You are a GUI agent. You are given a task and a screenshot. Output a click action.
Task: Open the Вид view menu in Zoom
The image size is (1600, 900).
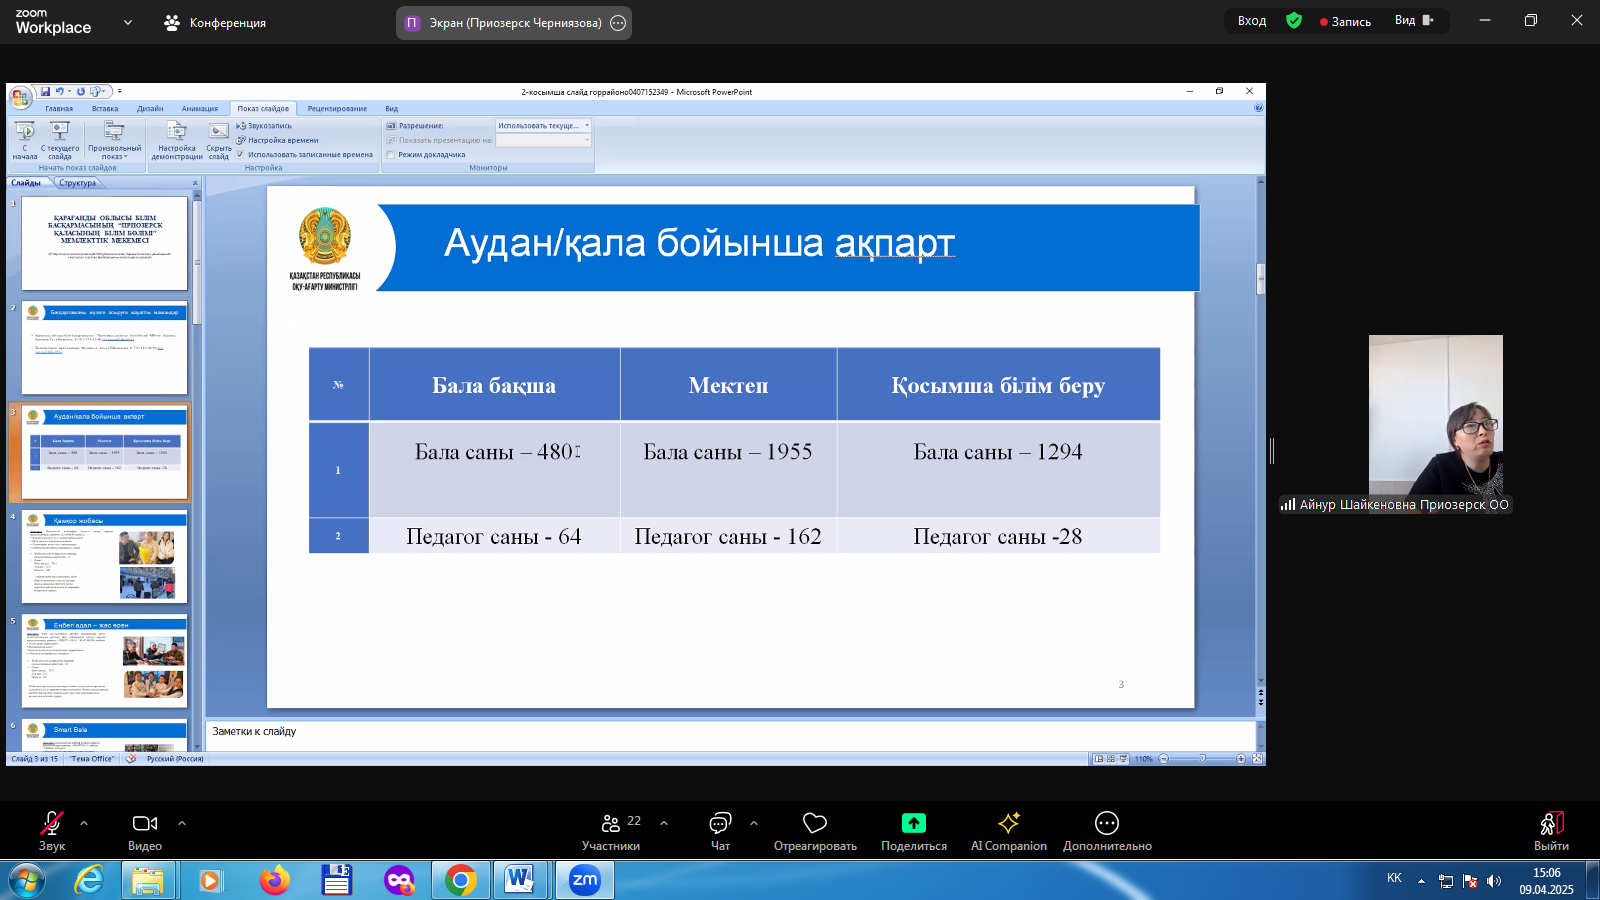(x=1414, y=21)
